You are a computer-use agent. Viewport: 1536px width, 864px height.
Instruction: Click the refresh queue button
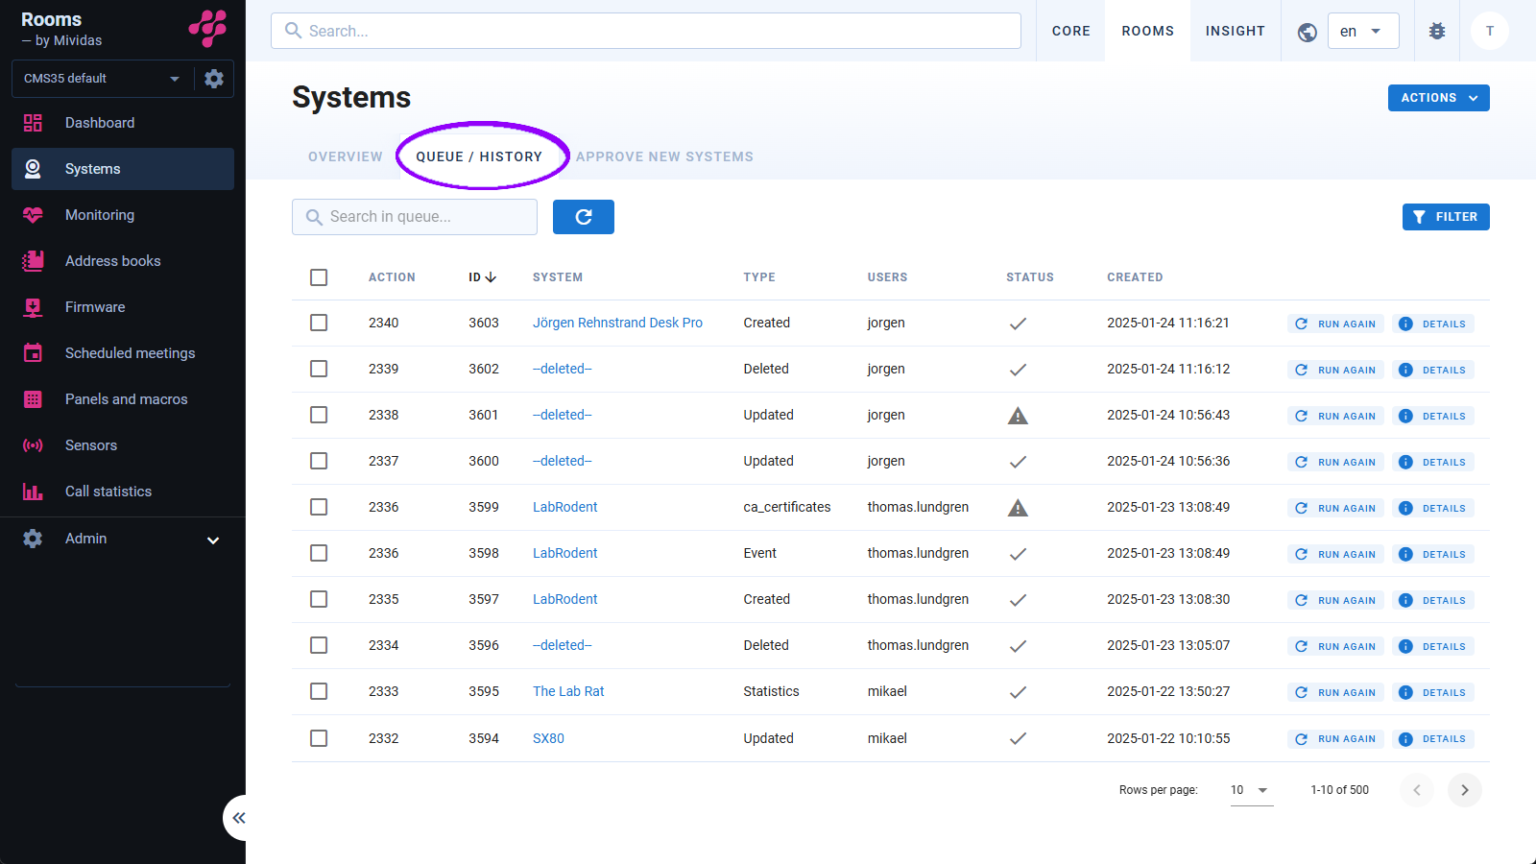583,217
